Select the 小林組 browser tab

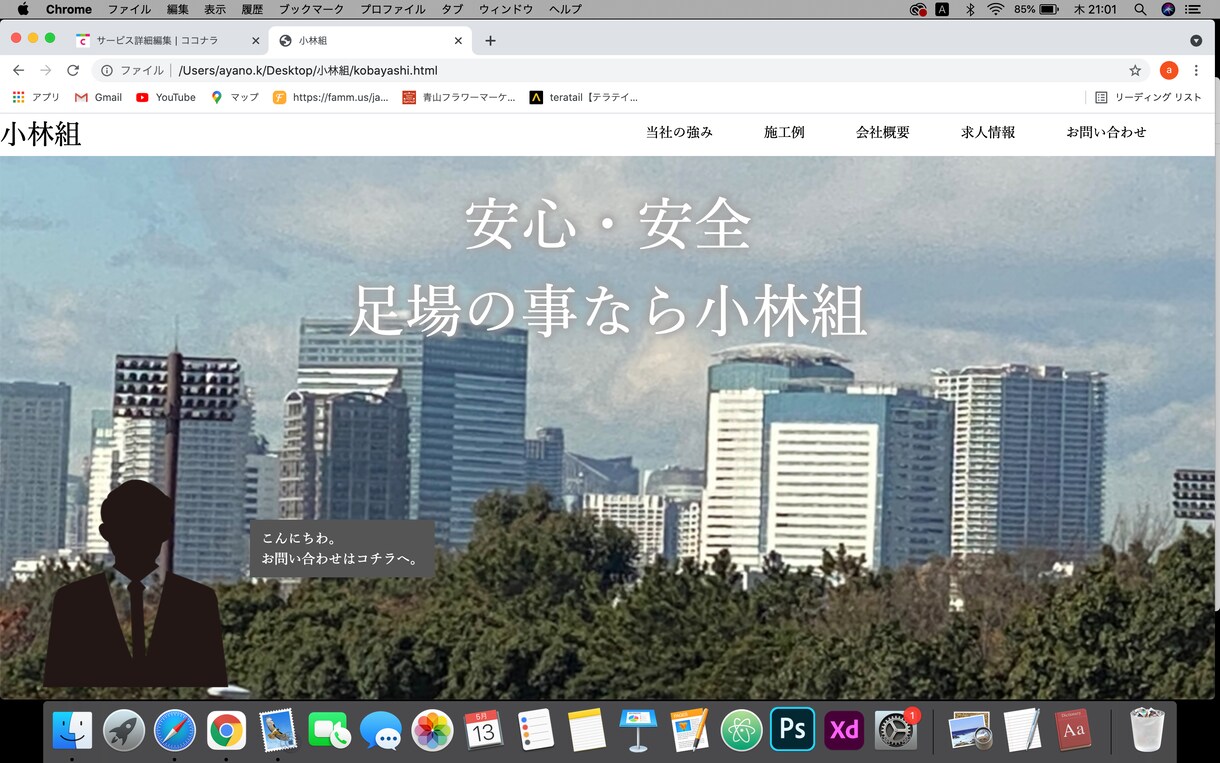coord(370,41)
